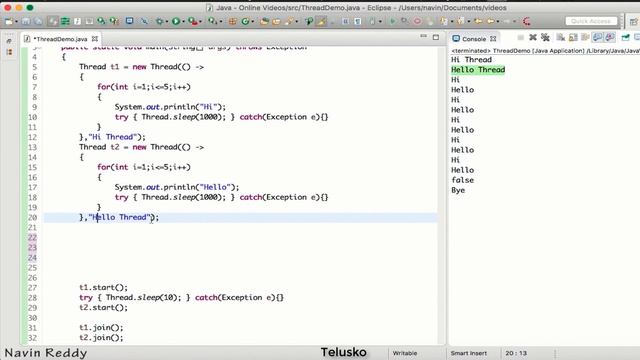Toggle Pin Console icon

point(625,38)
